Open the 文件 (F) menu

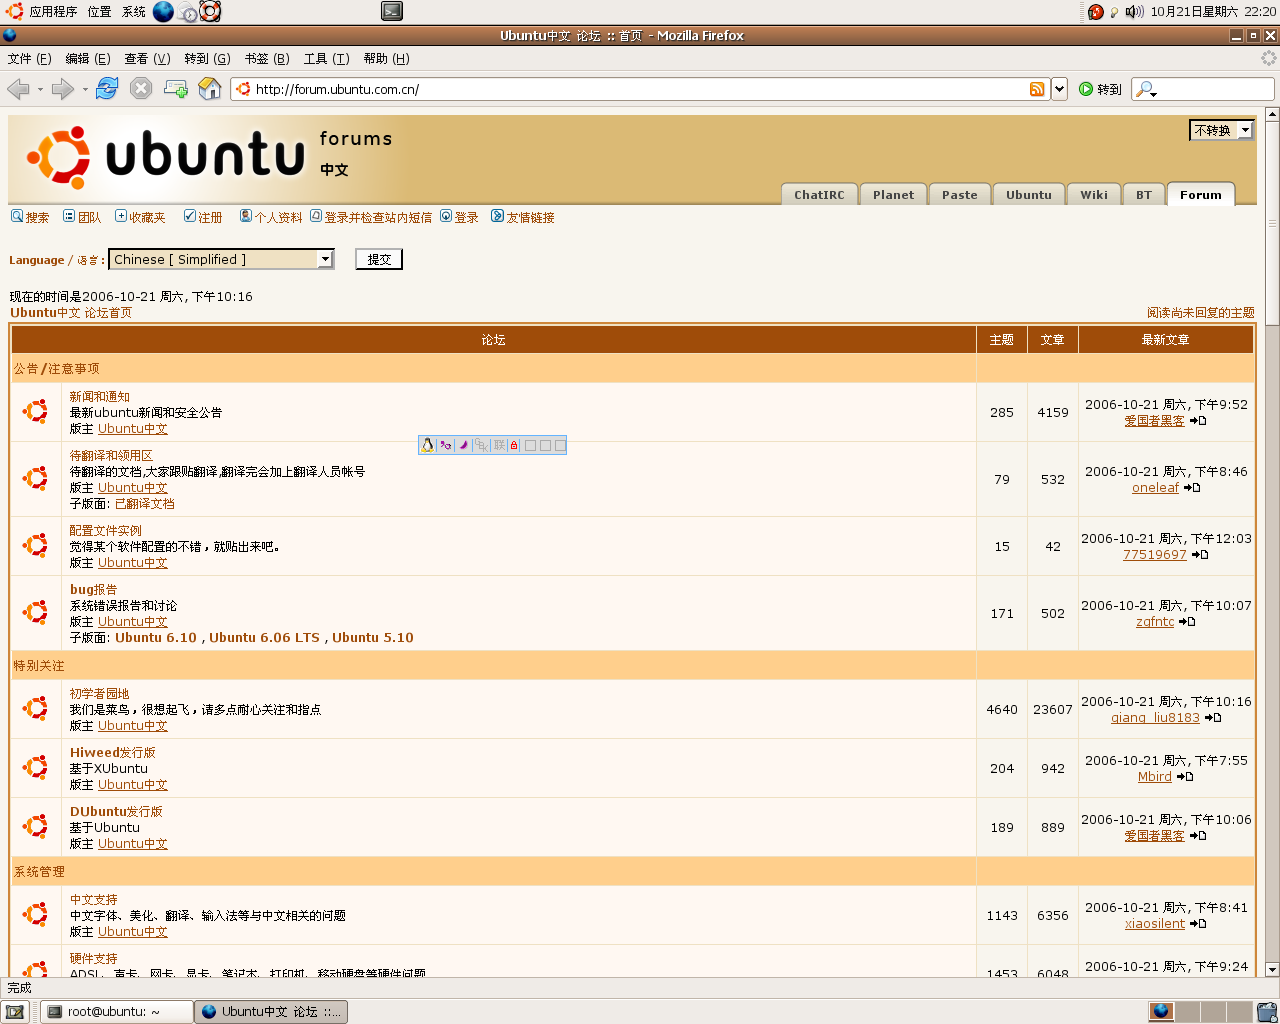coord(29,59)
